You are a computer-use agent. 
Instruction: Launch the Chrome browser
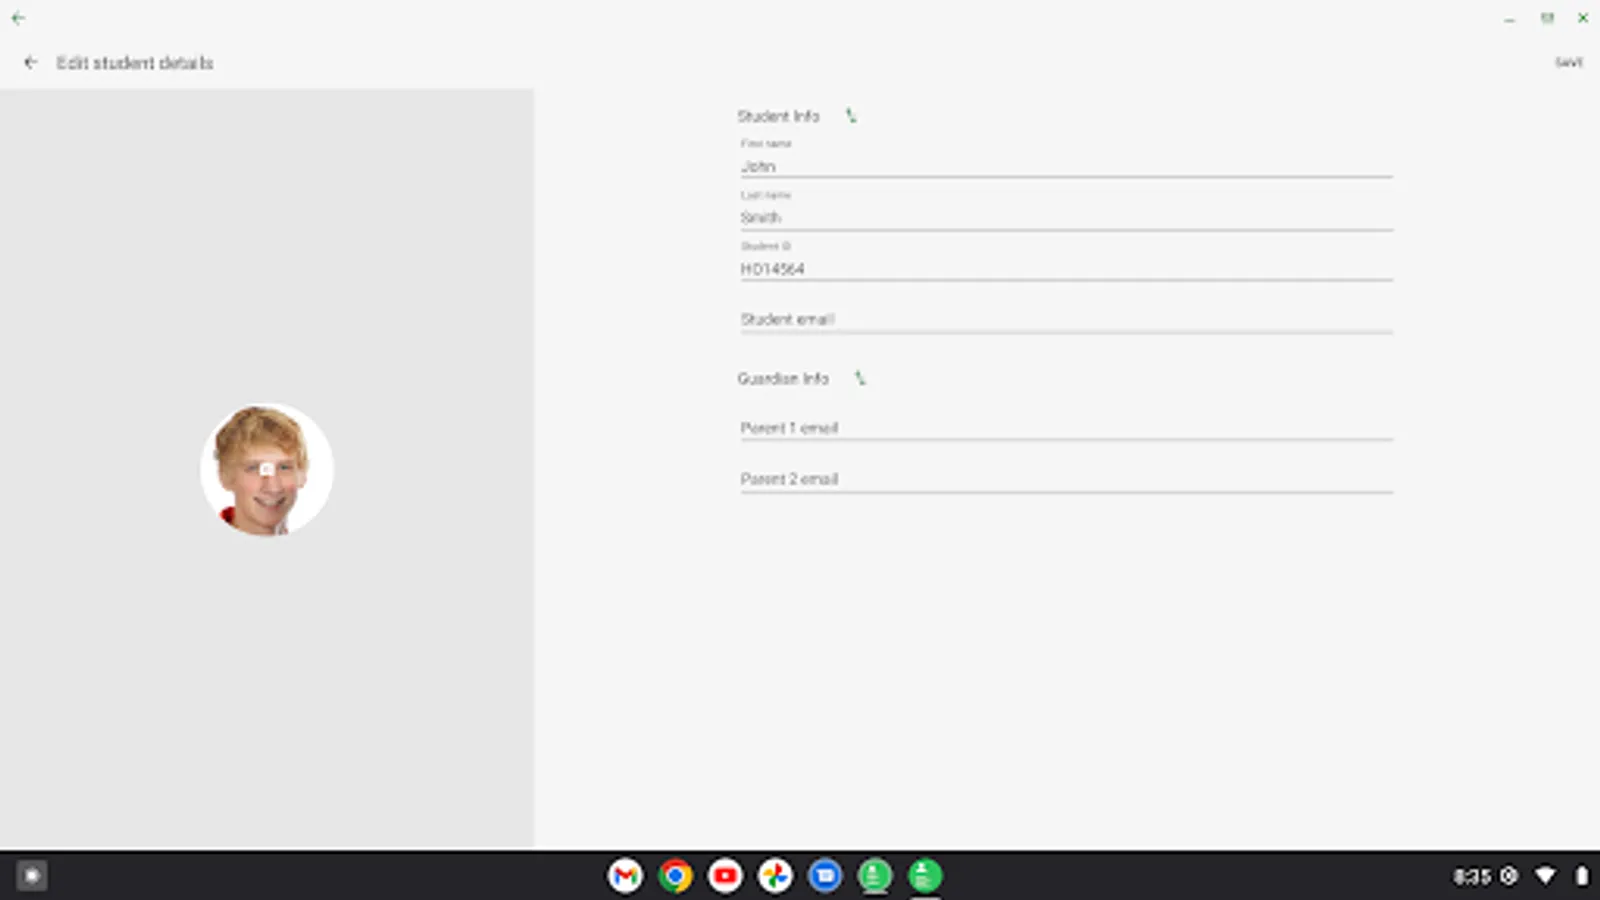click(x=676, y=874)
